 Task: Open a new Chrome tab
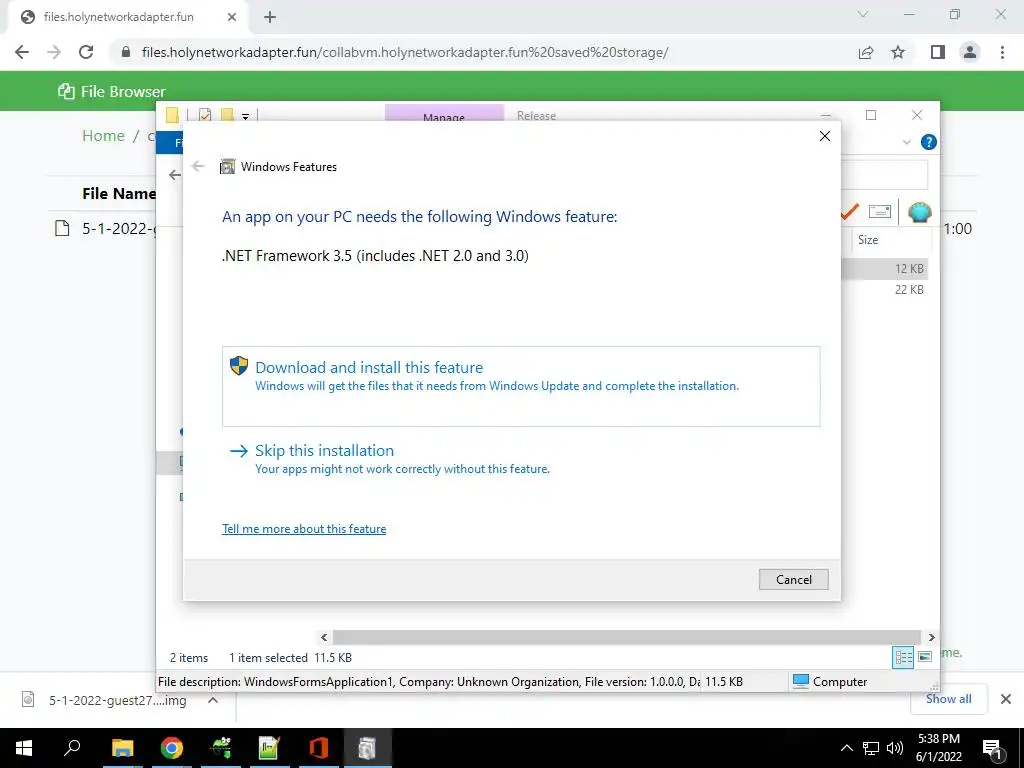(x=270, y=17)
